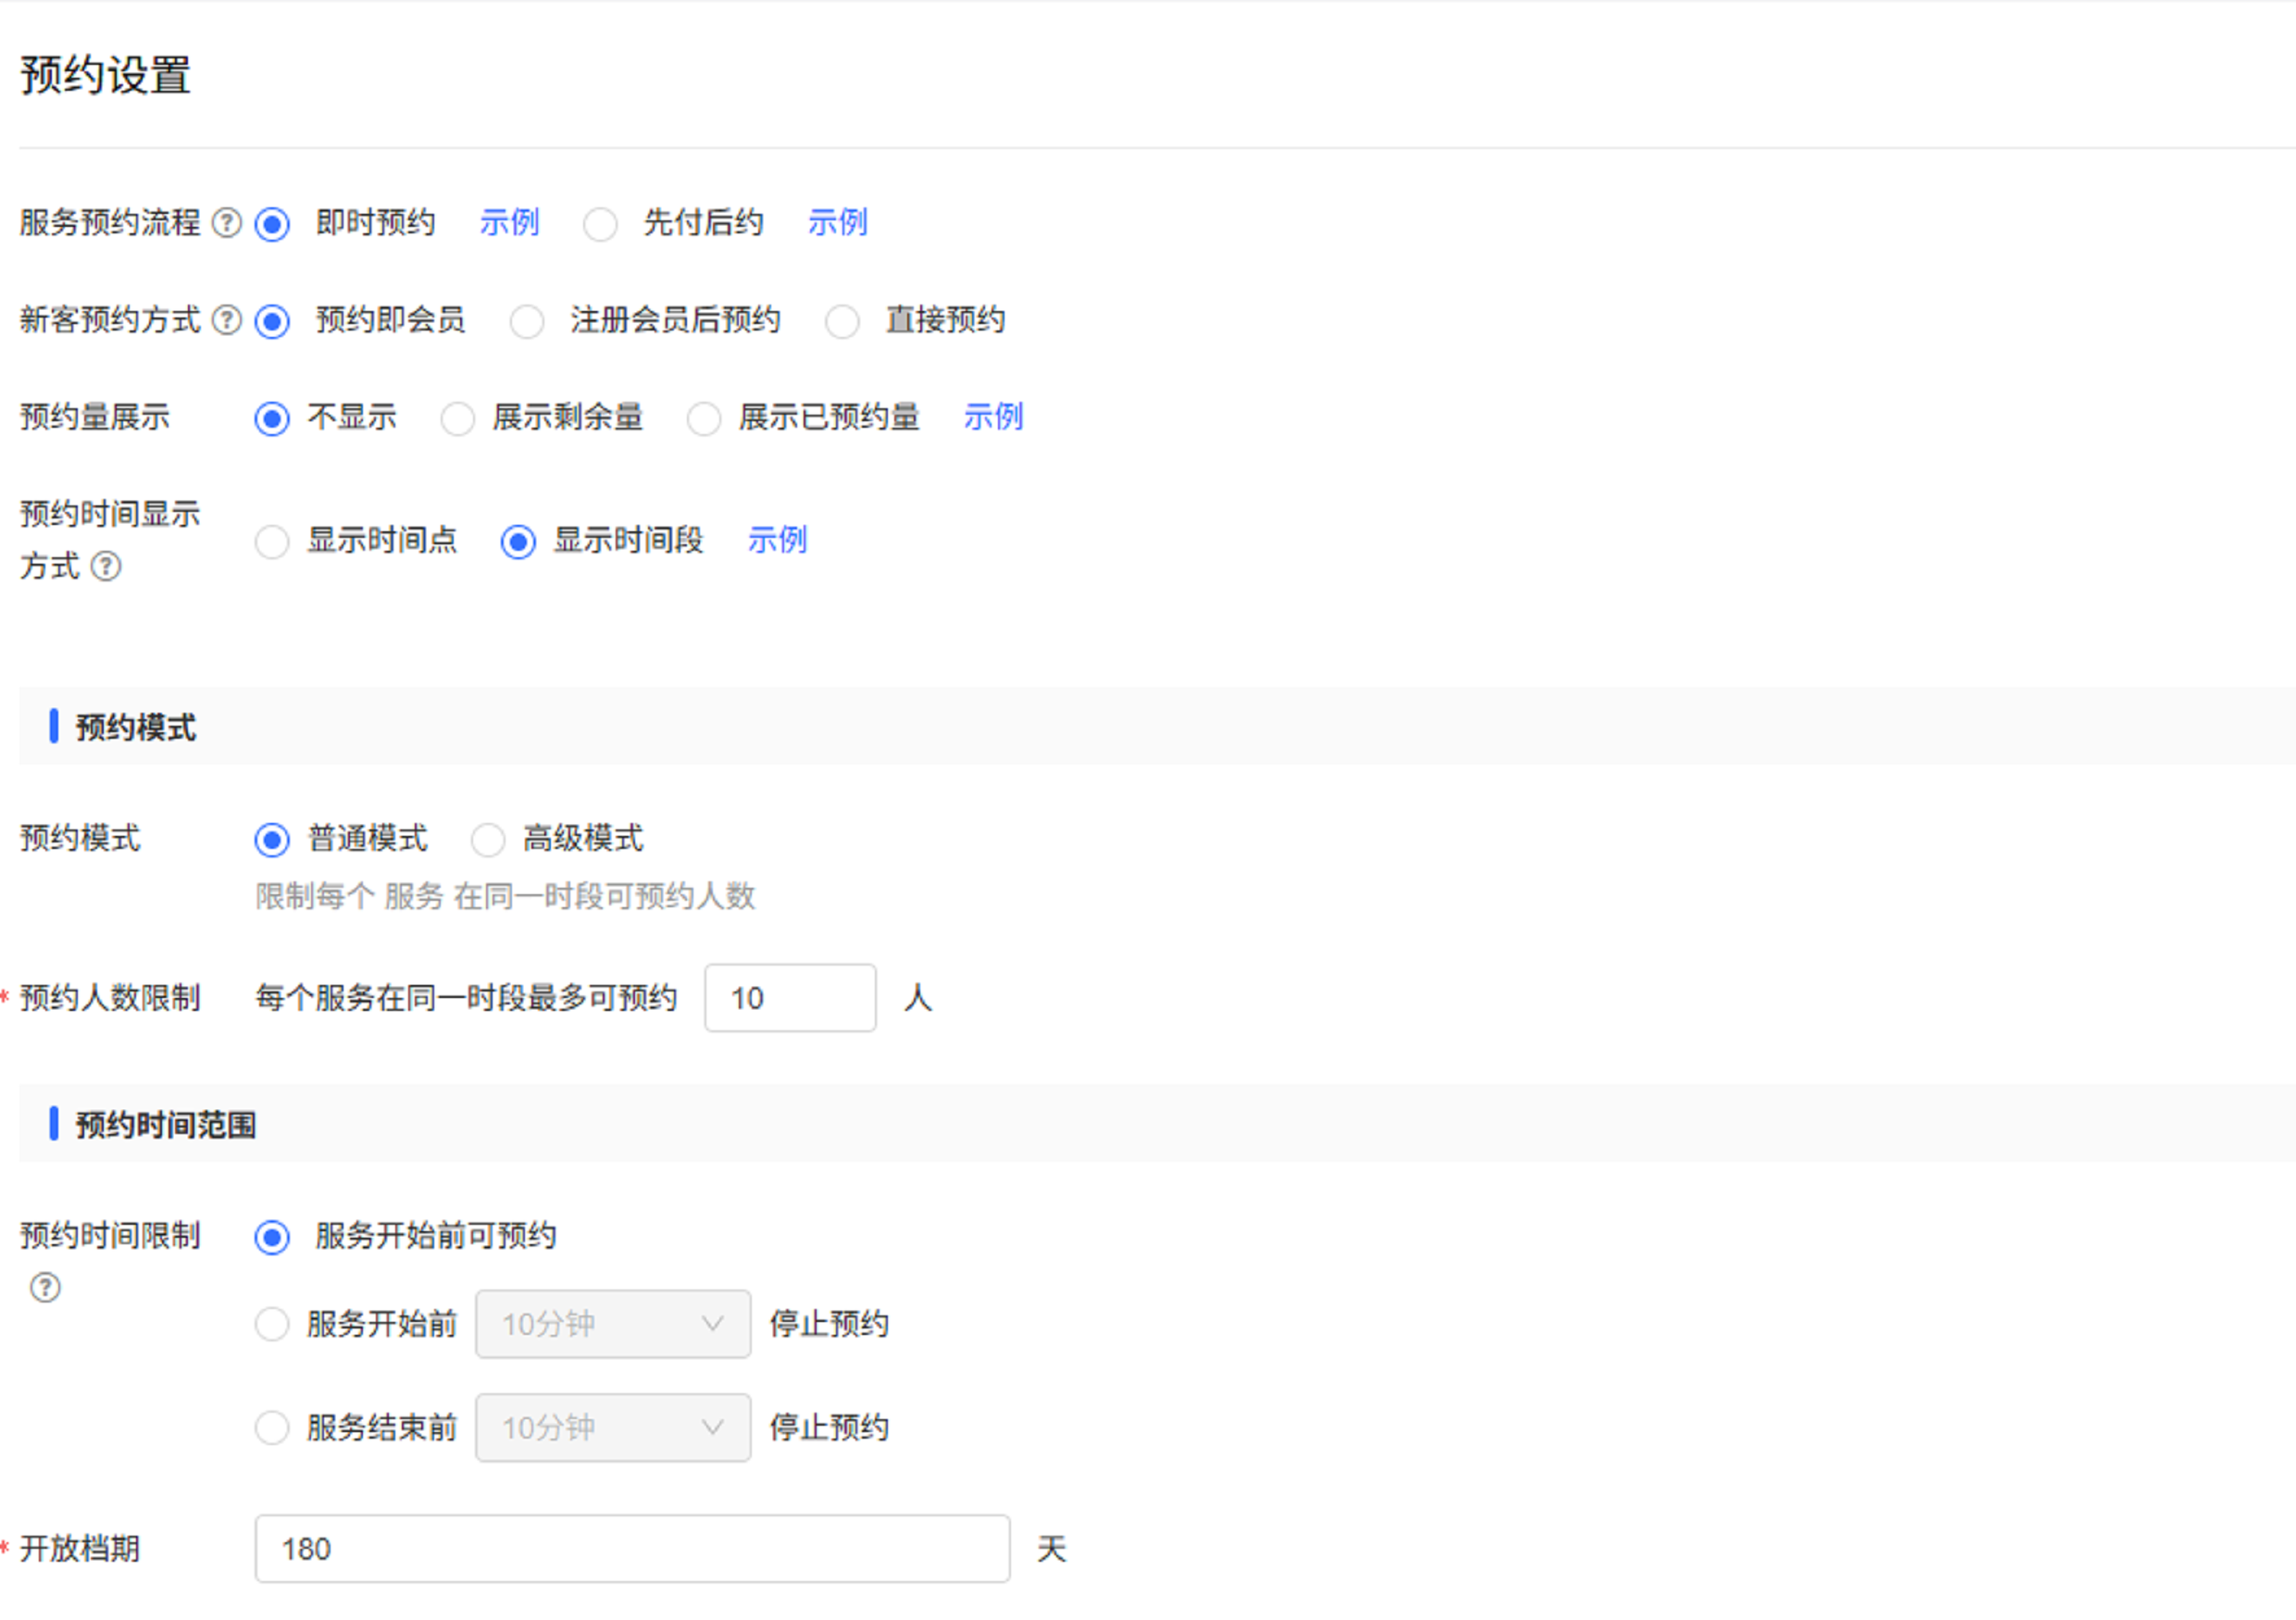
Task: Open 示例 link next to 展示已预约量
Action: tap(993, 417)
